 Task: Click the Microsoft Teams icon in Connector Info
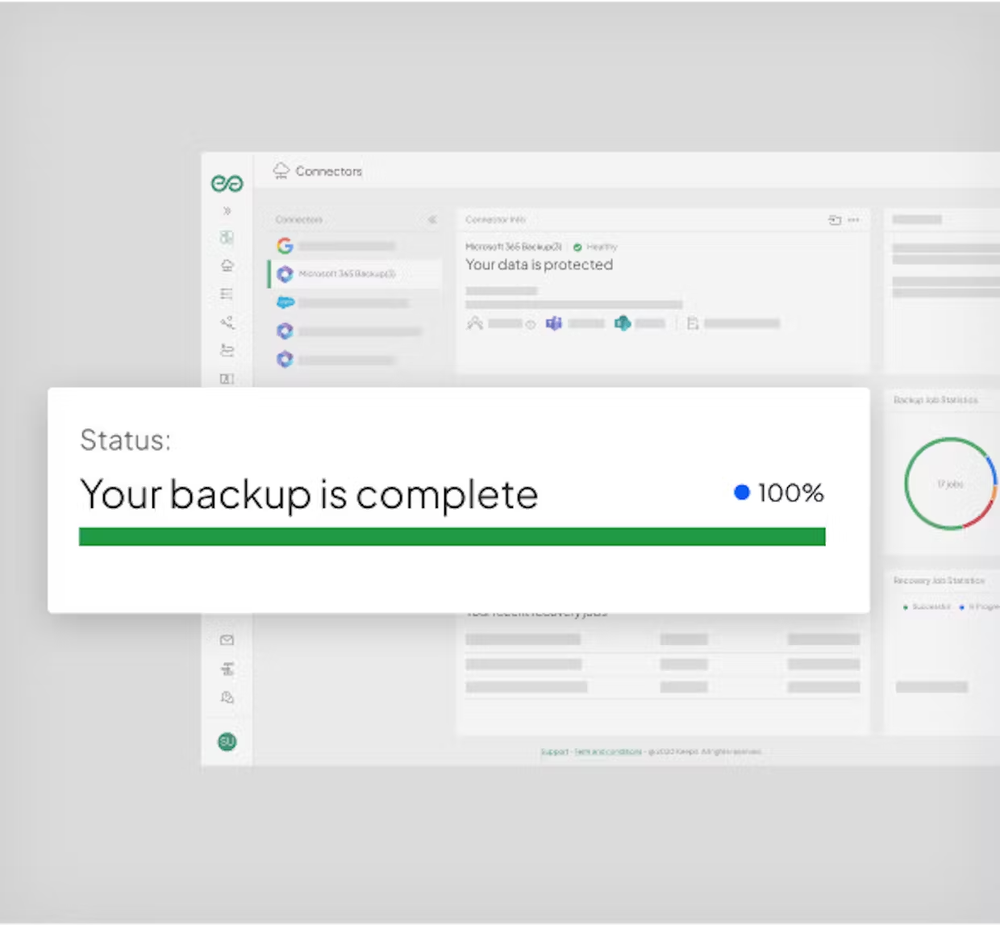click(554, 322)
